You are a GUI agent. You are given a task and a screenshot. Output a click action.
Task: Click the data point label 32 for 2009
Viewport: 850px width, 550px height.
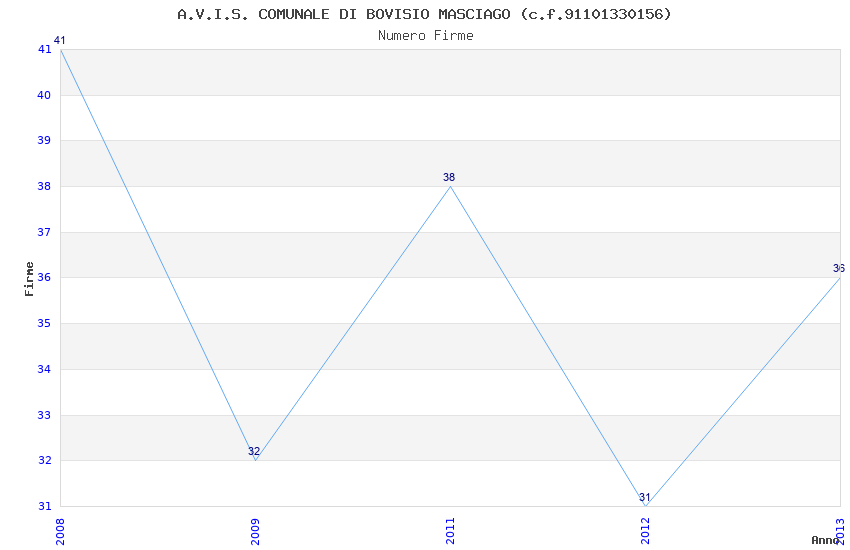tap(254, 451)
